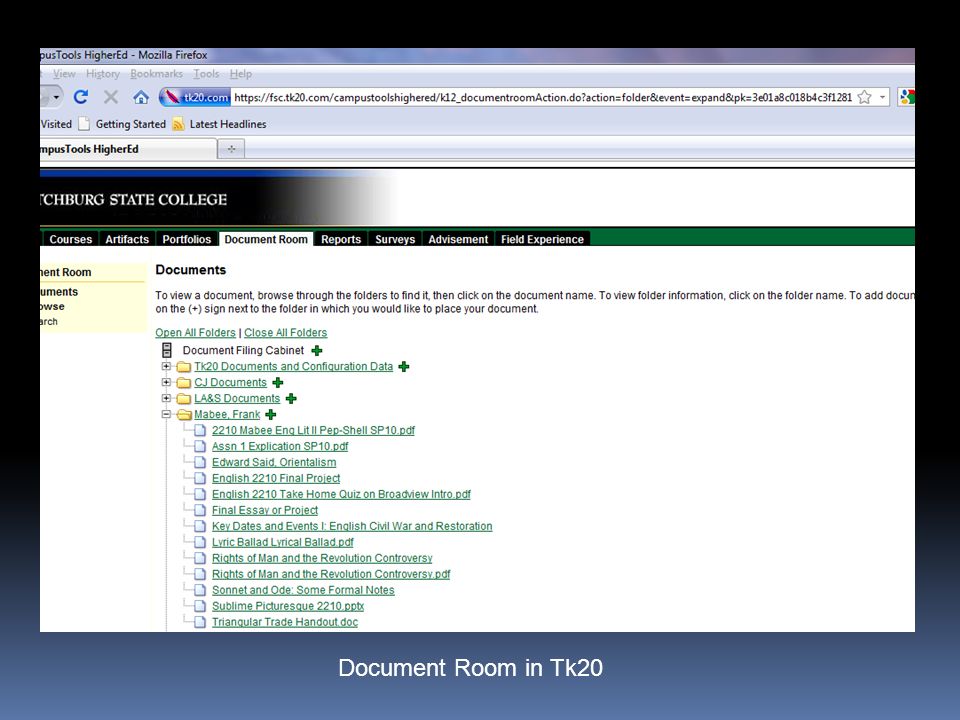Click file icon beside Sublime Picturesque 2210

[x=200, y=606]
